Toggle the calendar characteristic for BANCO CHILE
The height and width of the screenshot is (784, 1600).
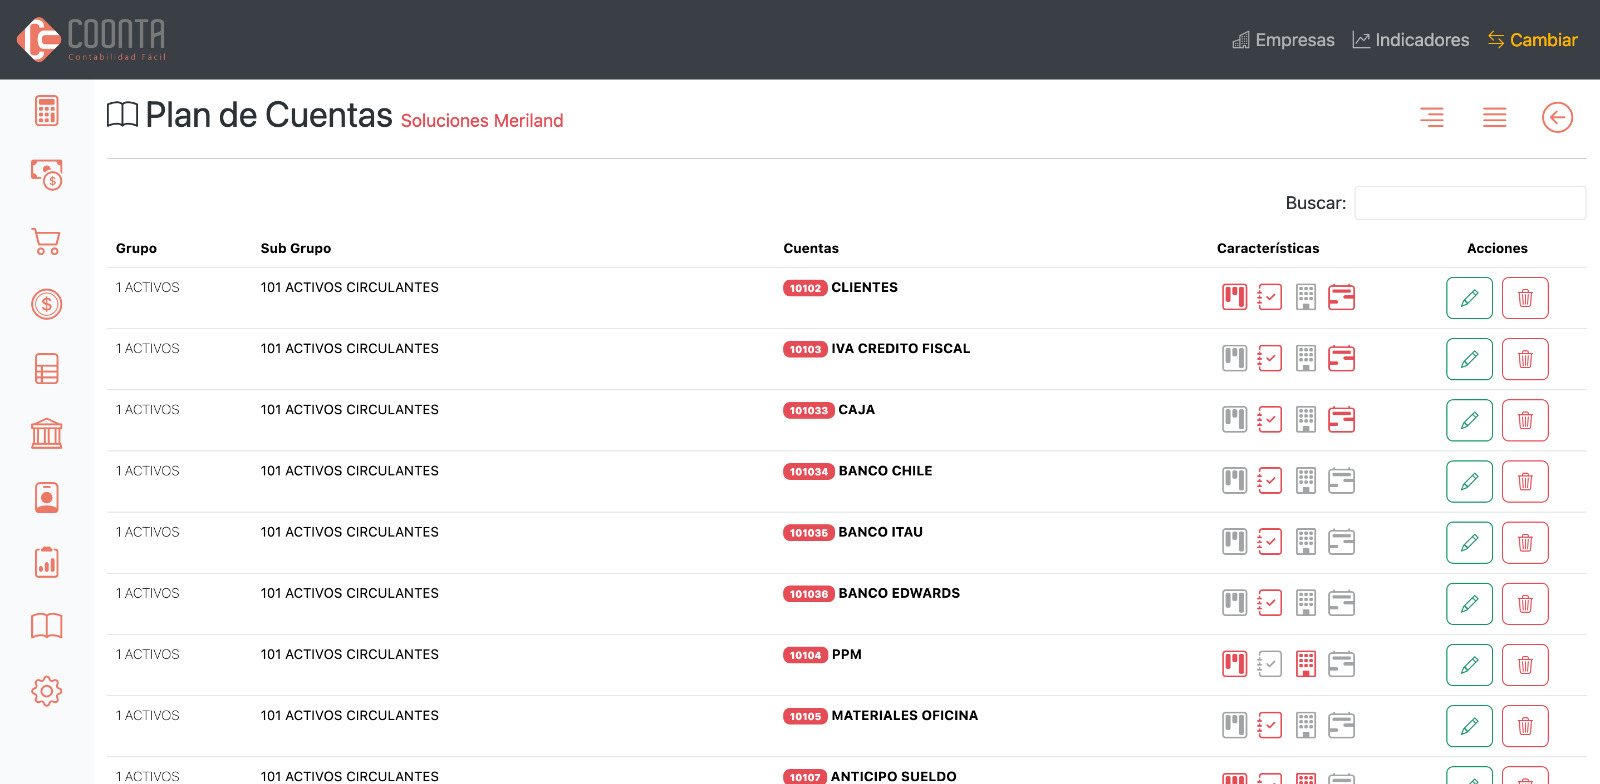coord(1341,481)
